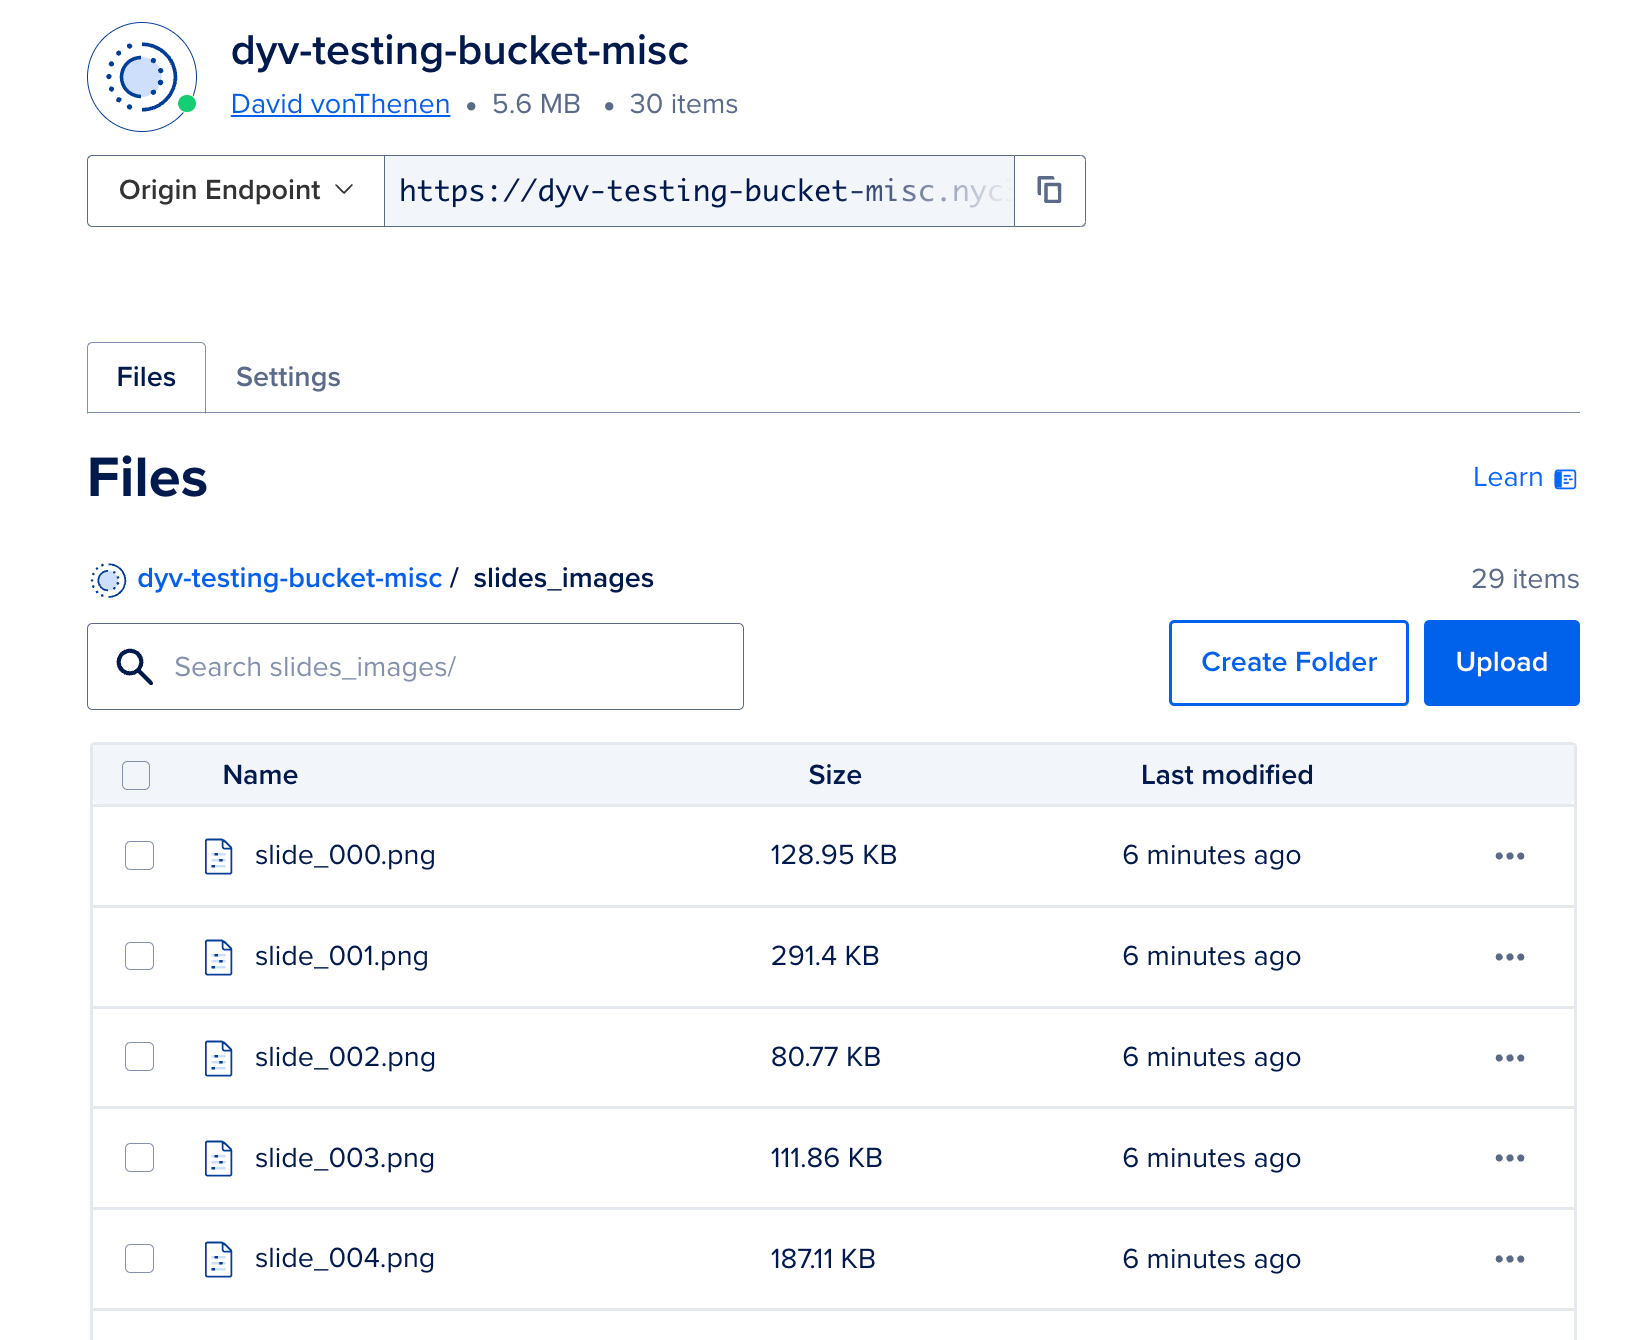Click file icon for slide_000.png

[x=218, y=856]
